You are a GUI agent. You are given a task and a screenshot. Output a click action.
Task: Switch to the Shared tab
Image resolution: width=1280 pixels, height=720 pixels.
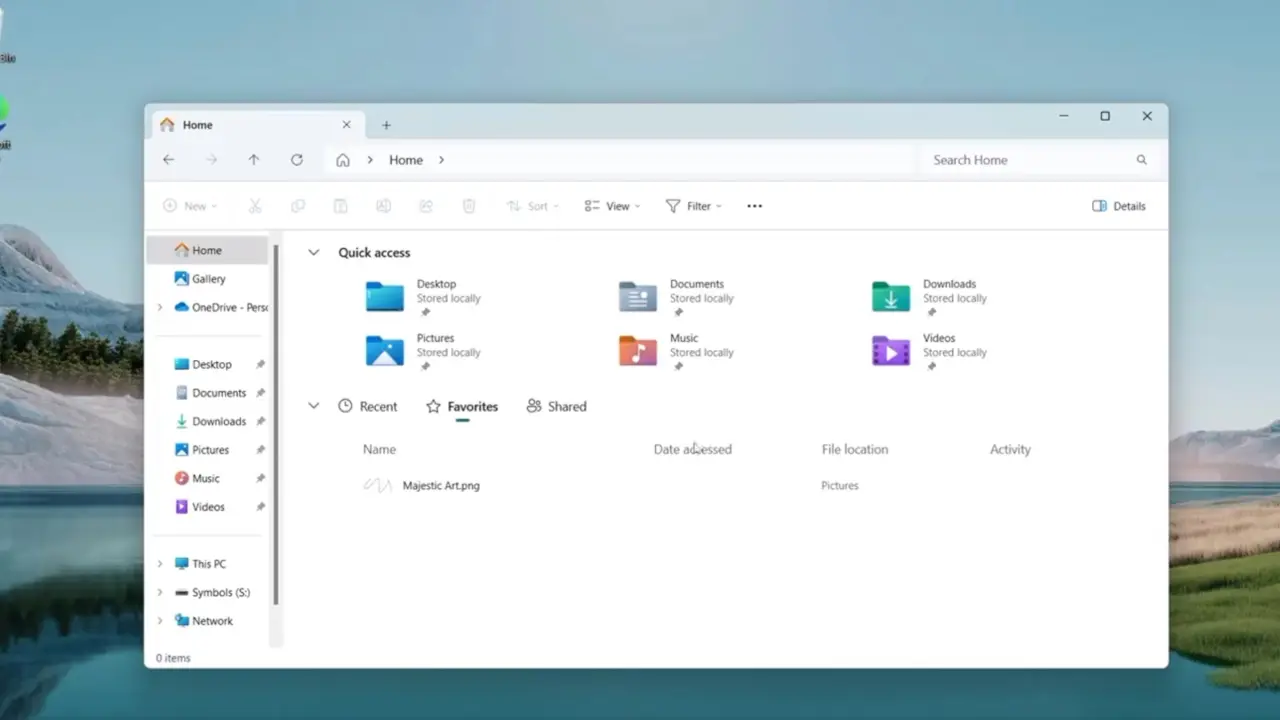[x=556, y=406]
